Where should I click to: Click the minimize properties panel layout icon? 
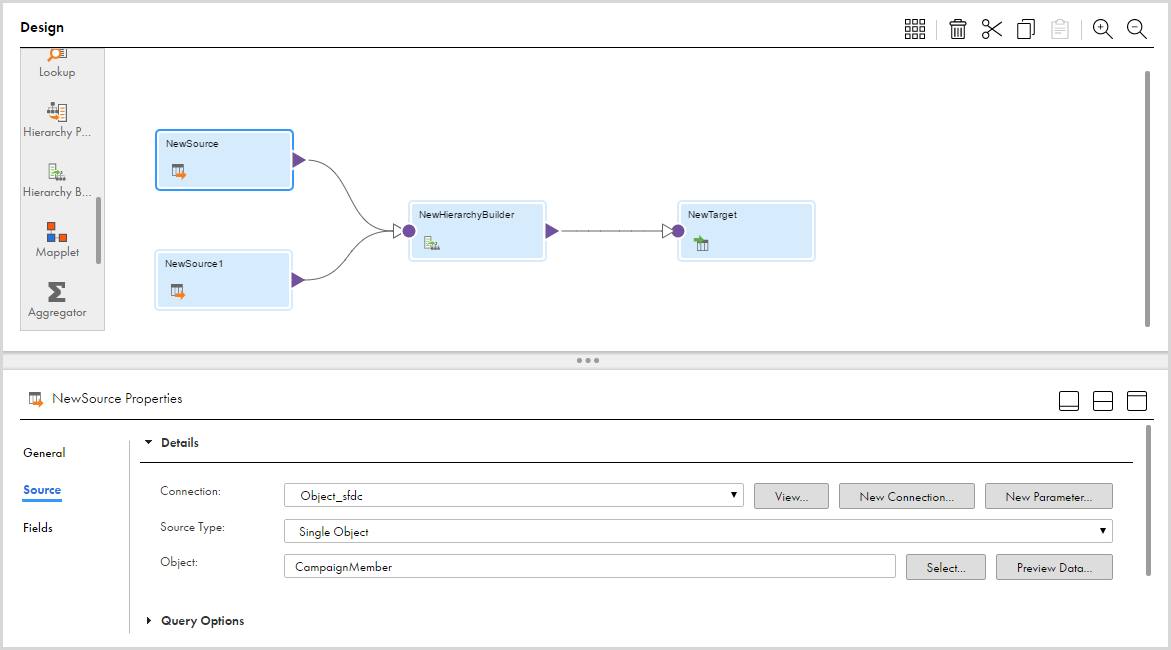pos(1069,401)
